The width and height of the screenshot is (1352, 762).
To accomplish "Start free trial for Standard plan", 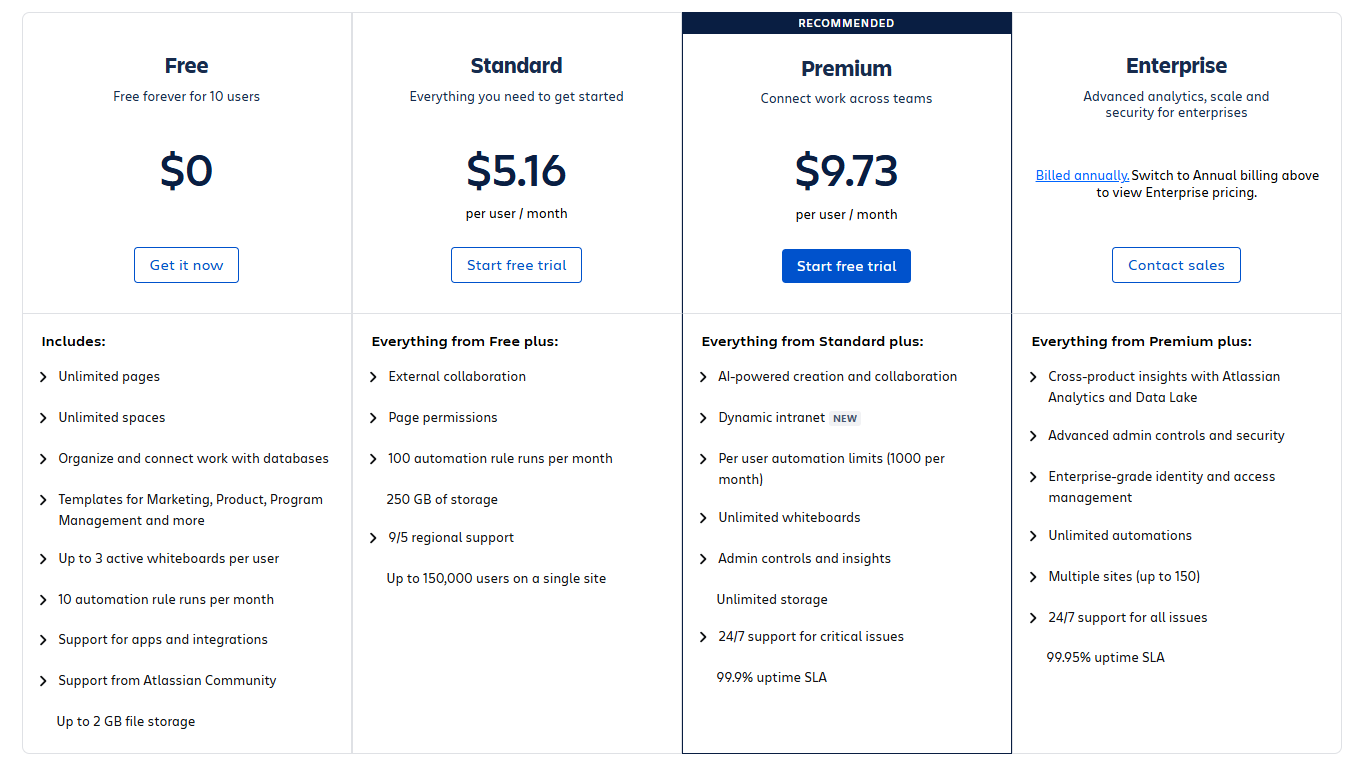I will (516, 265).
